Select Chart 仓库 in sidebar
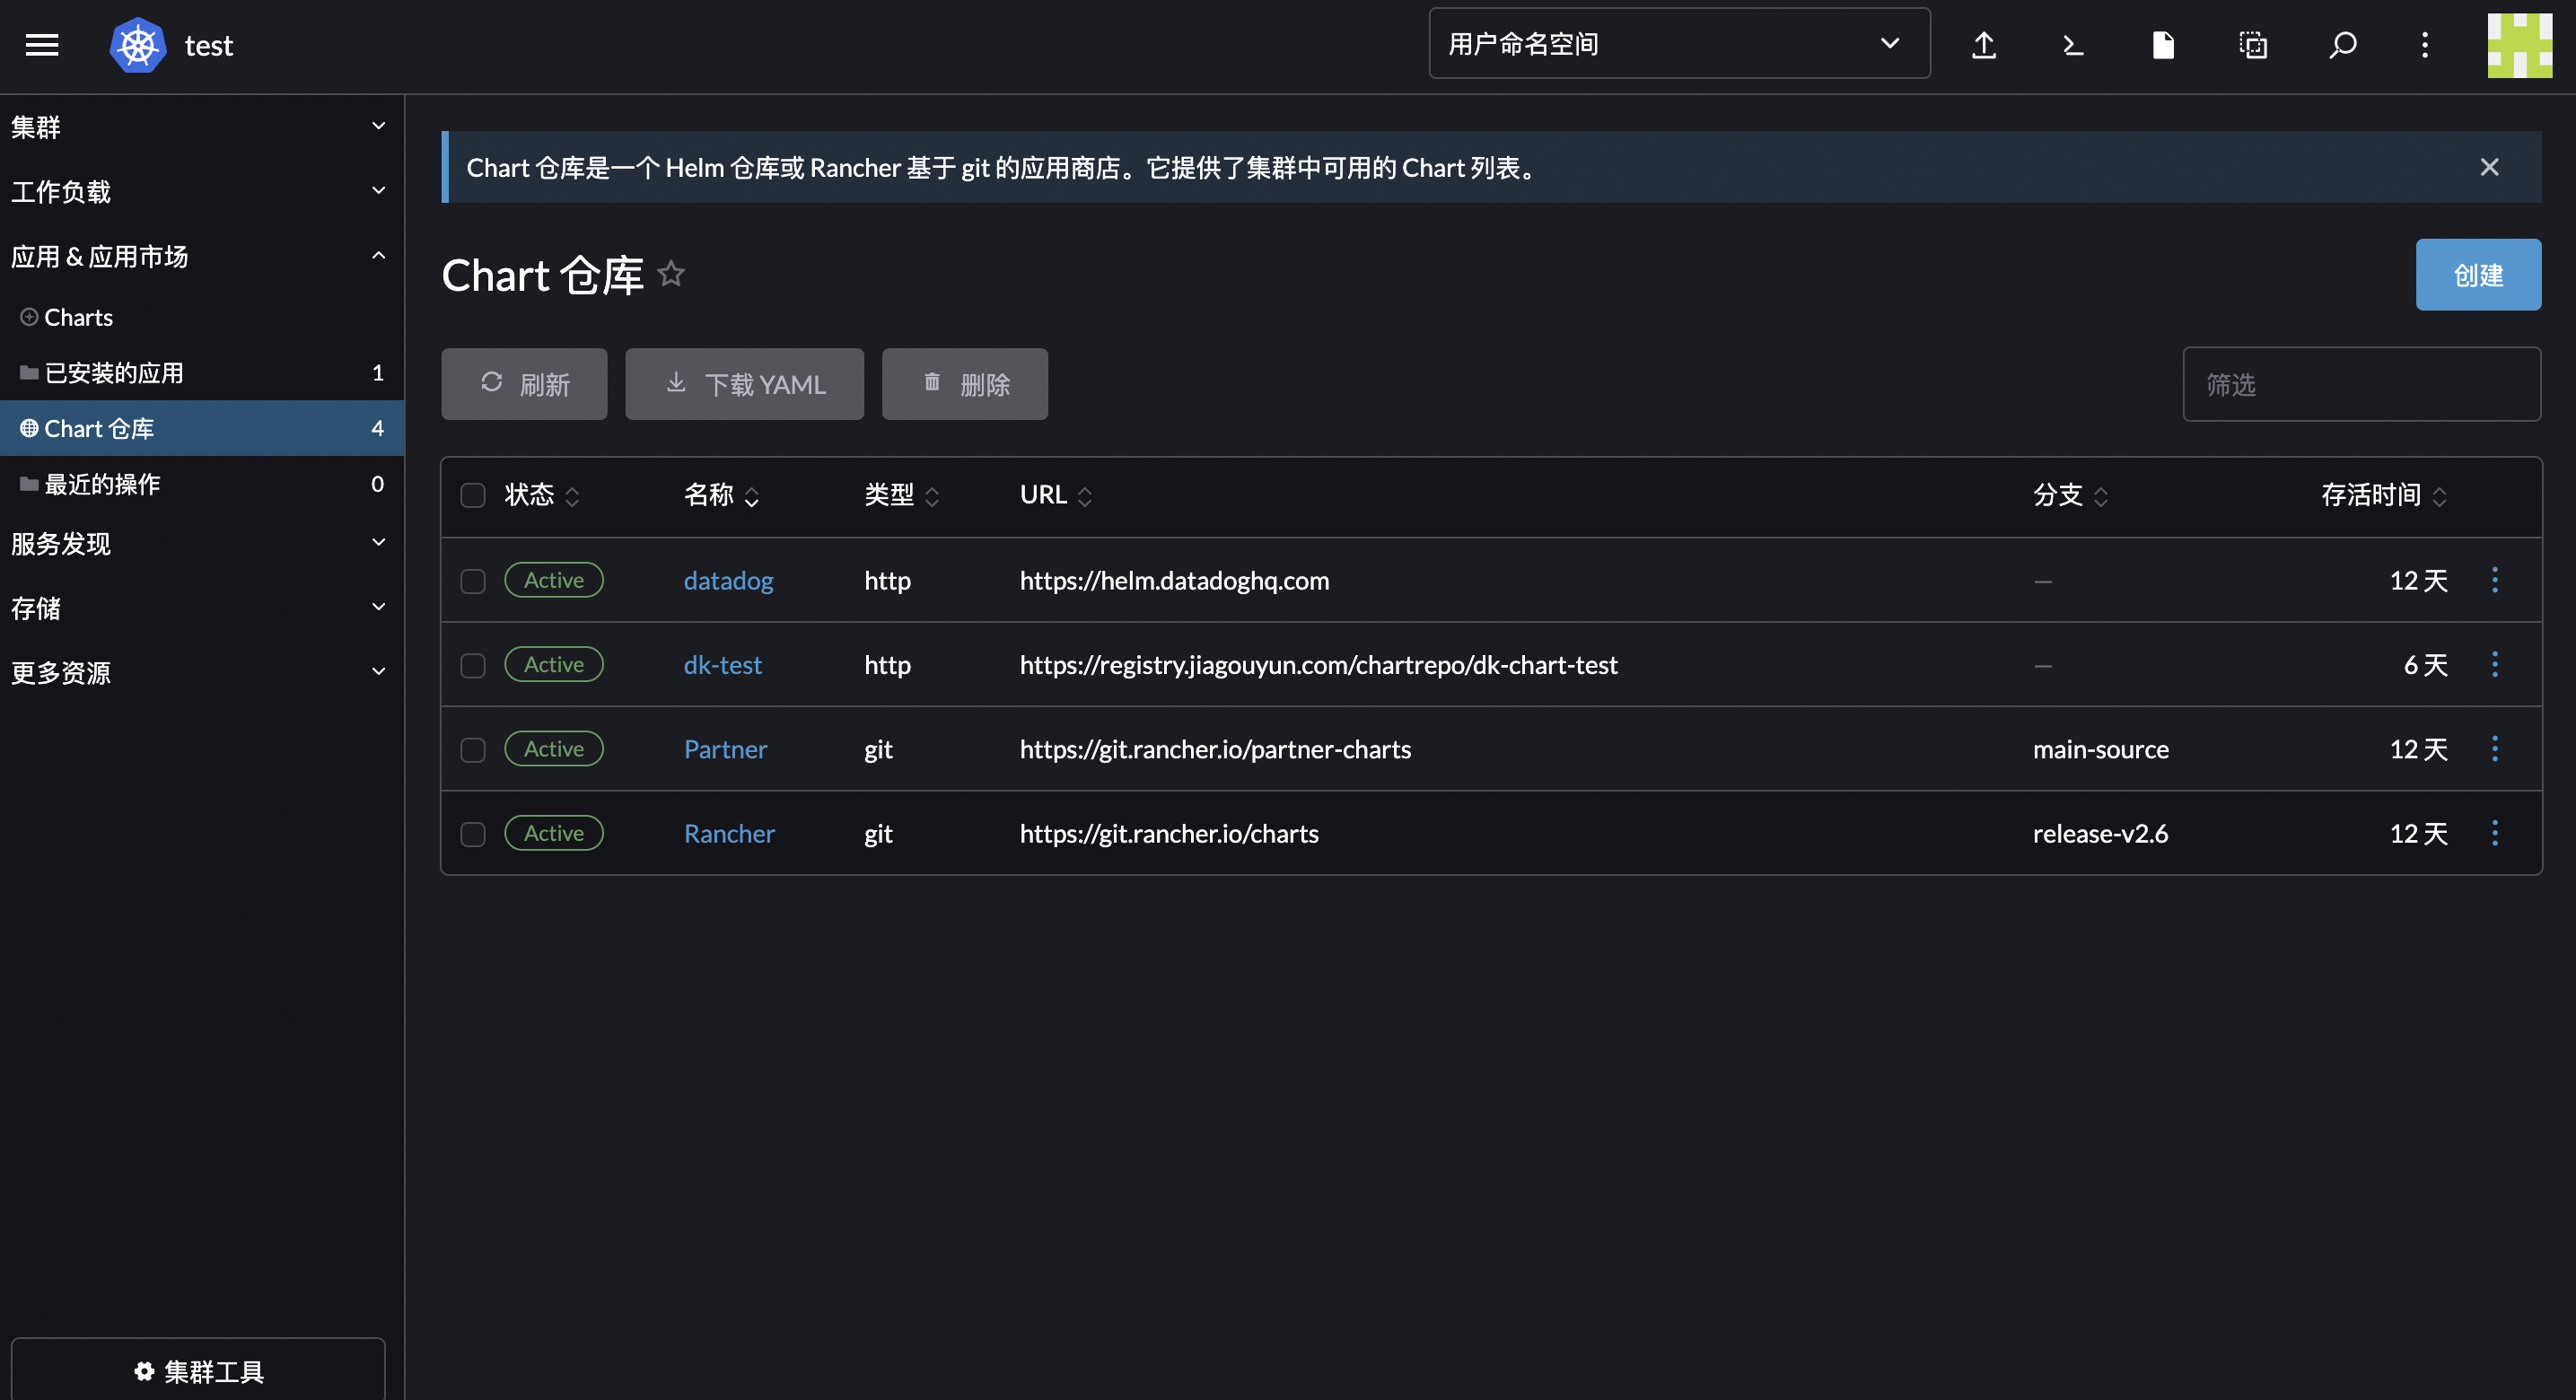Screen dimensions: 2576x1400 click(201, 428)
